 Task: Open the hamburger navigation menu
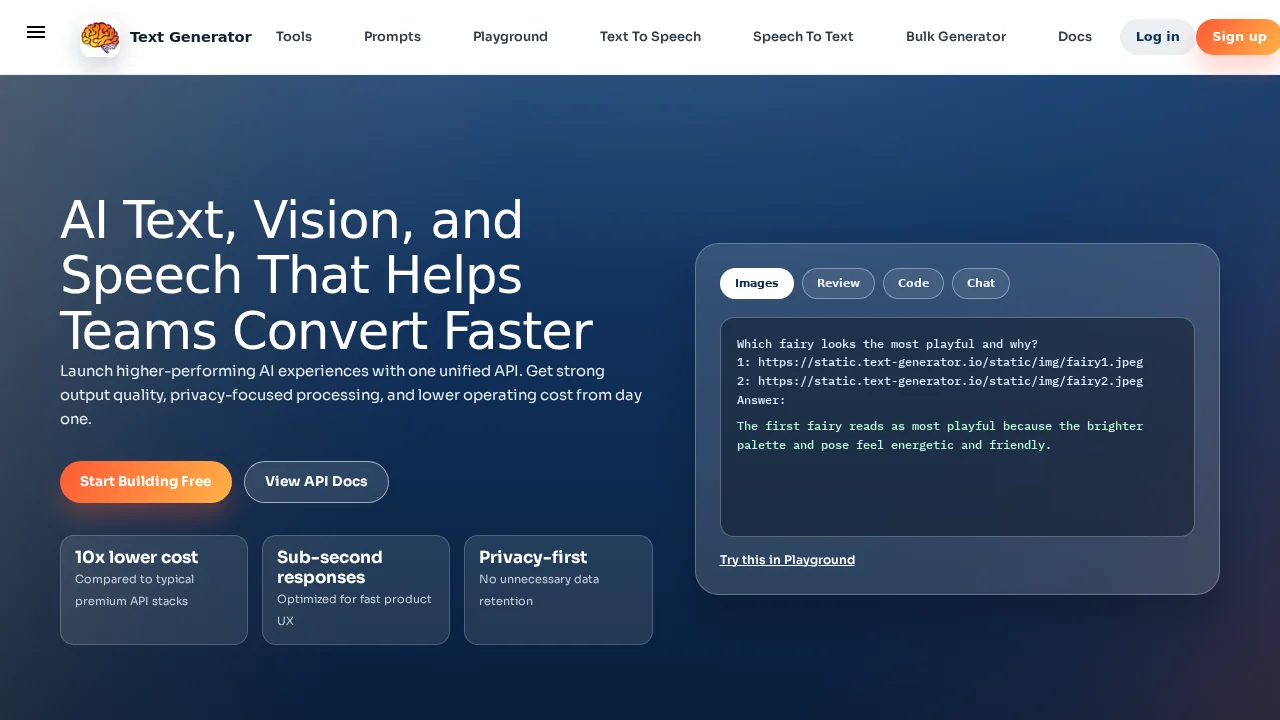pyautogui.click(x=36, y=32)
